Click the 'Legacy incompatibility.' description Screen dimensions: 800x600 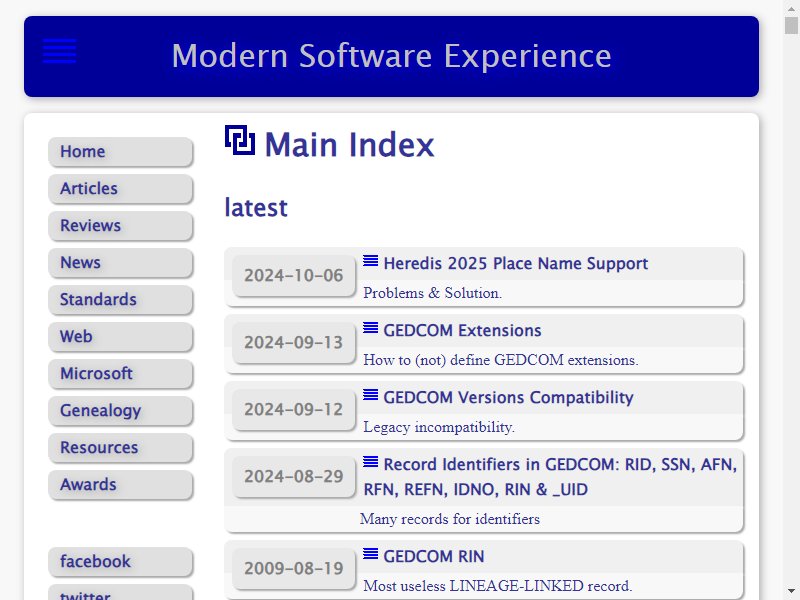click(439, 427)
